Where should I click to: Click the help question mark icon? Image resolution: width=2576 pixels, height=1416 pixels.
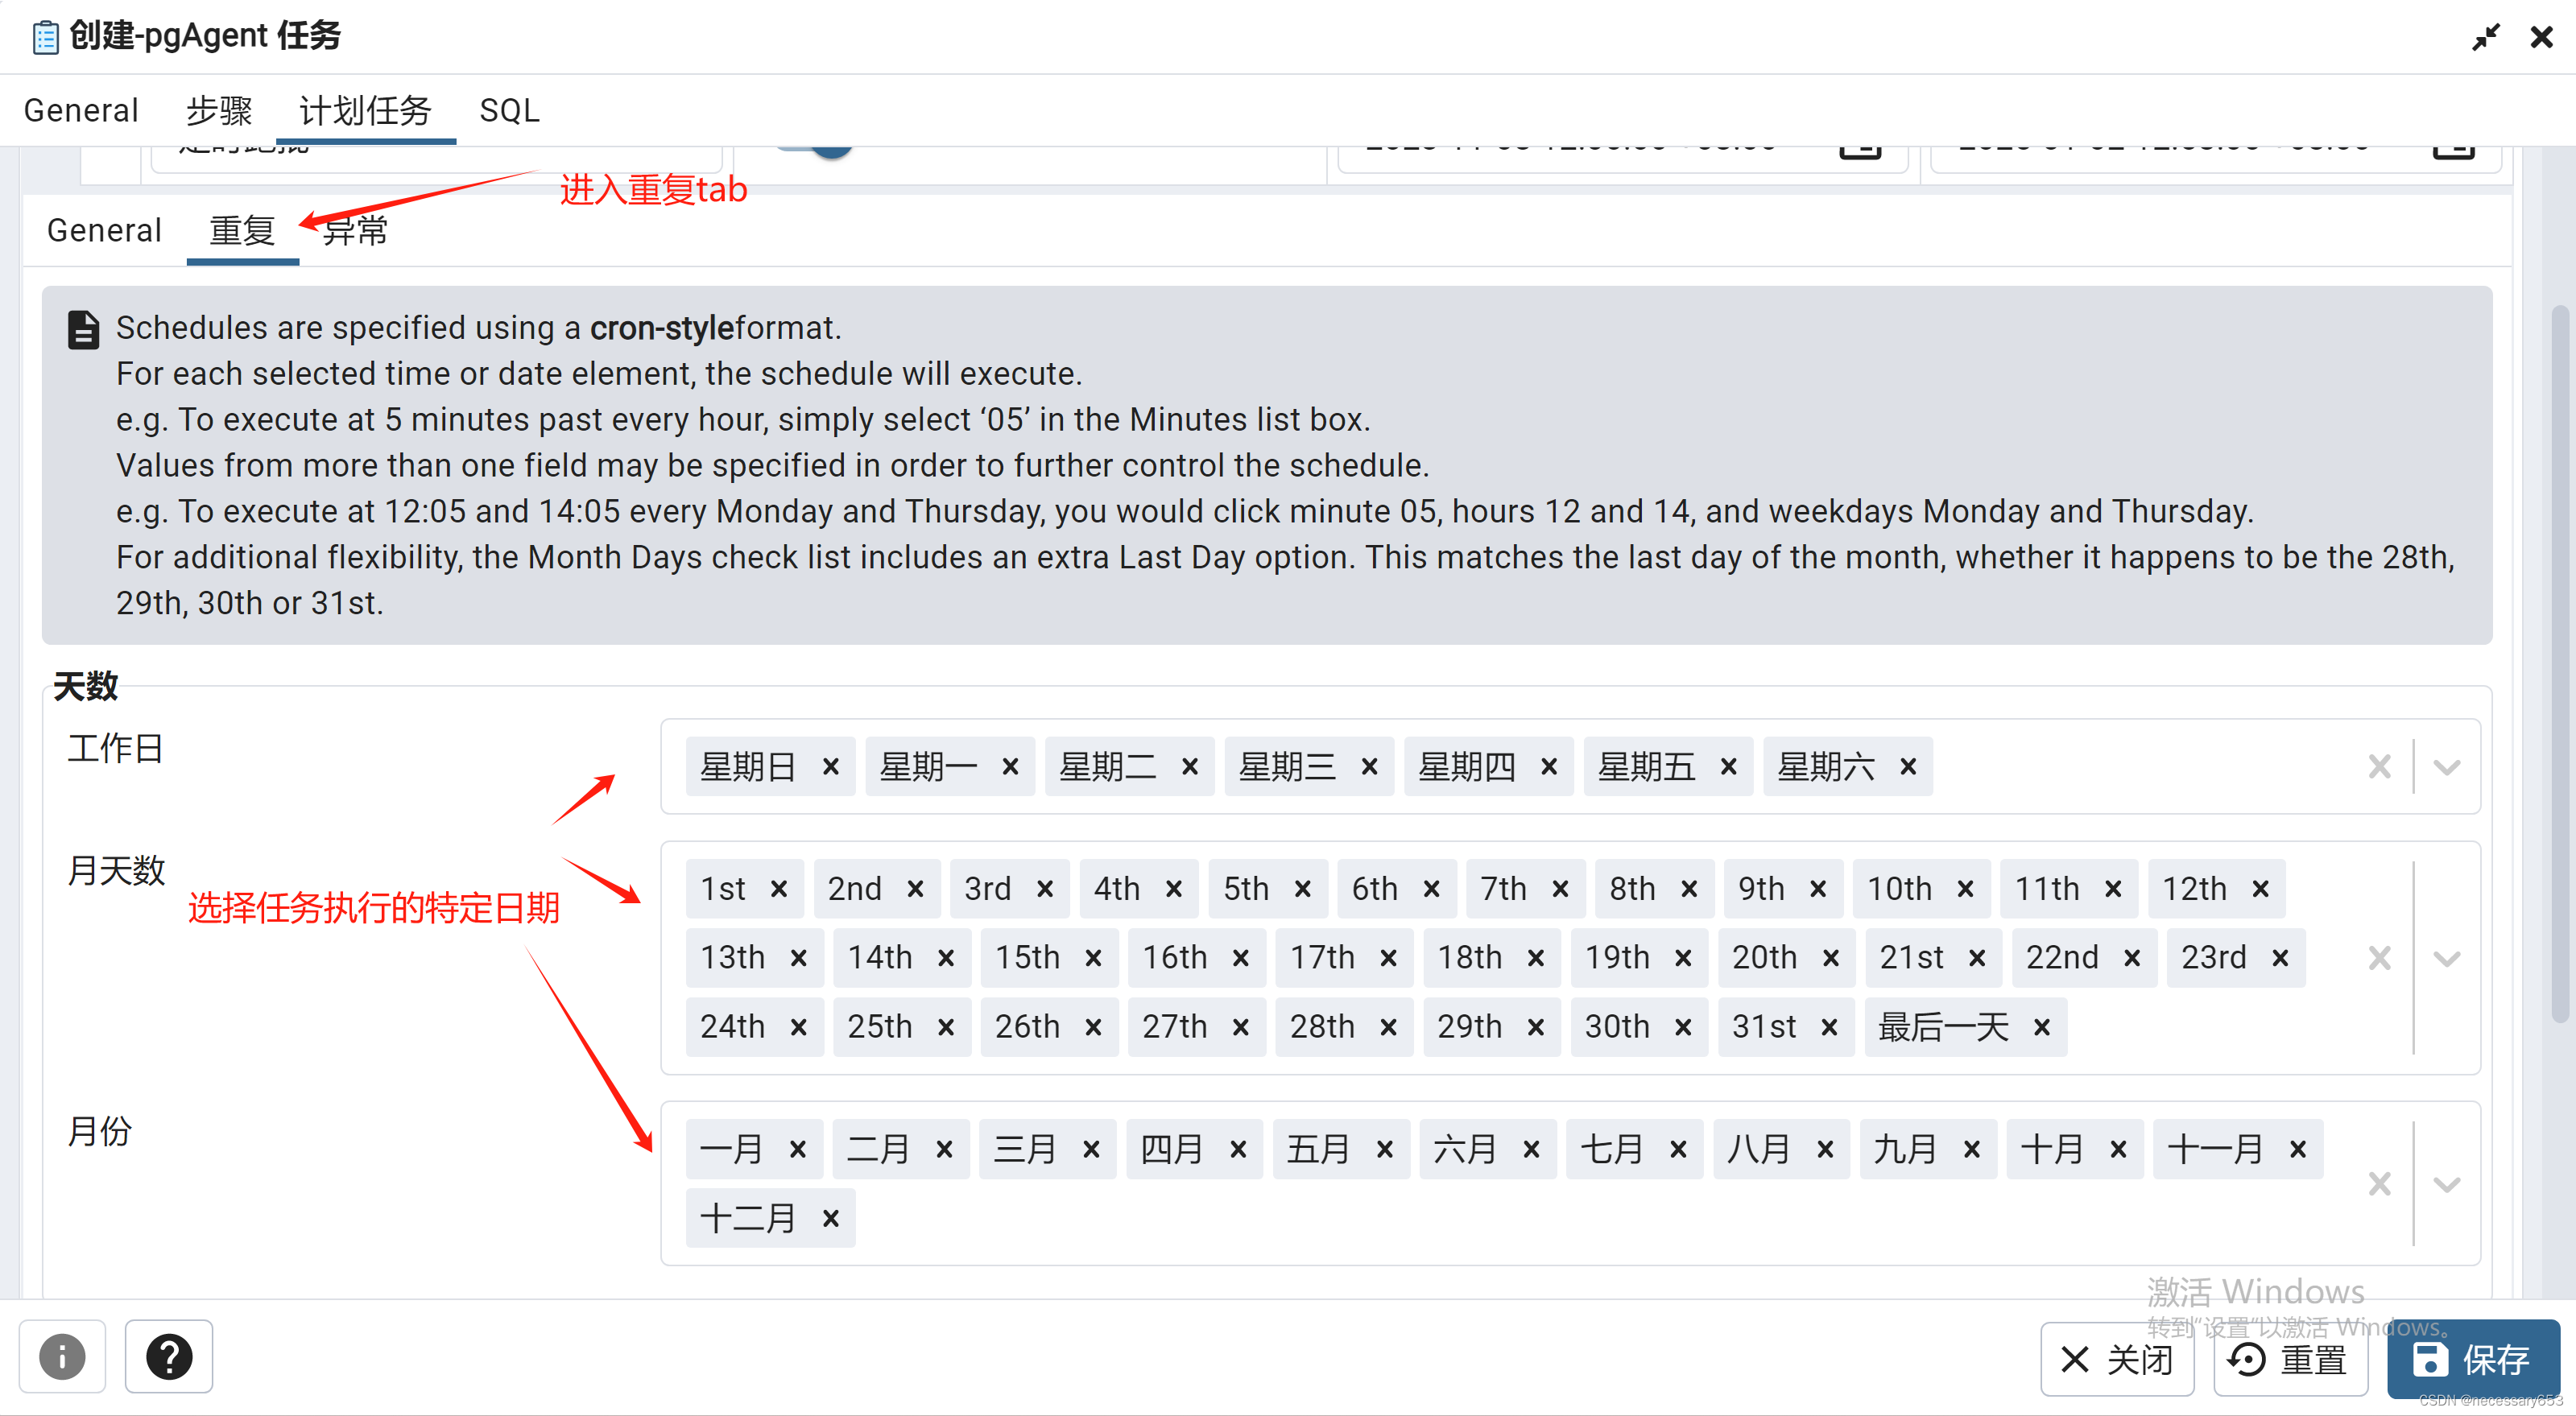[168, 1357]
